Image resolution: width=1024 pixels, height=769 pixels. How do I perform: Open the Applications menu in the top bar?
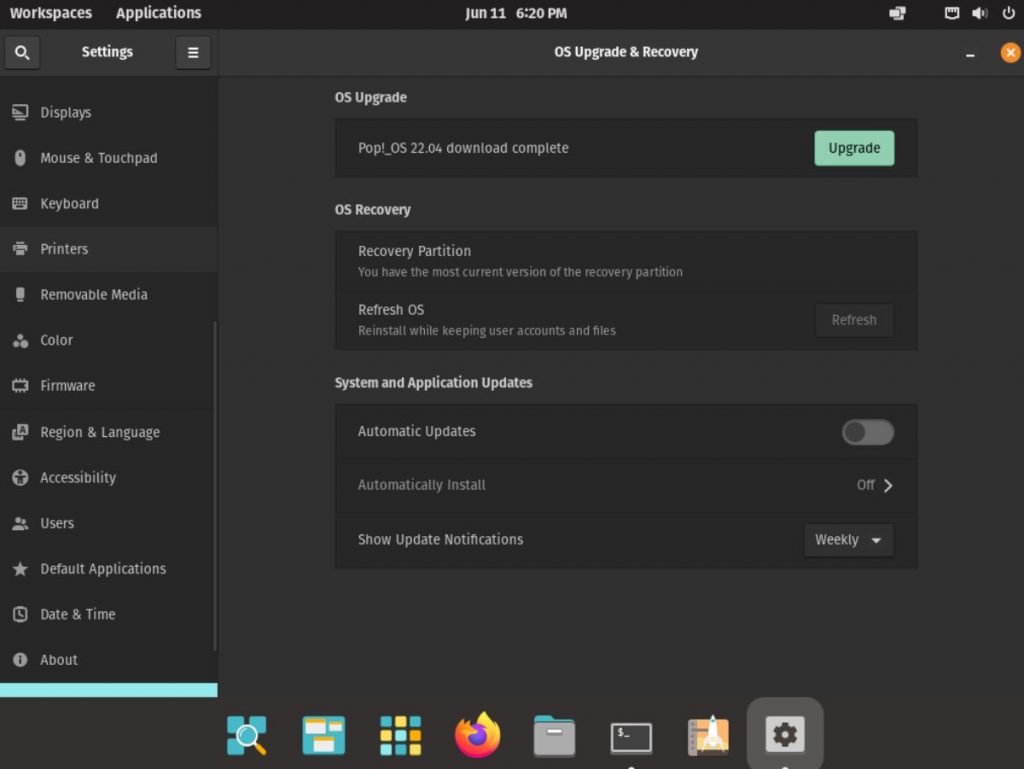pyautogui.click(x=157, y=13)
